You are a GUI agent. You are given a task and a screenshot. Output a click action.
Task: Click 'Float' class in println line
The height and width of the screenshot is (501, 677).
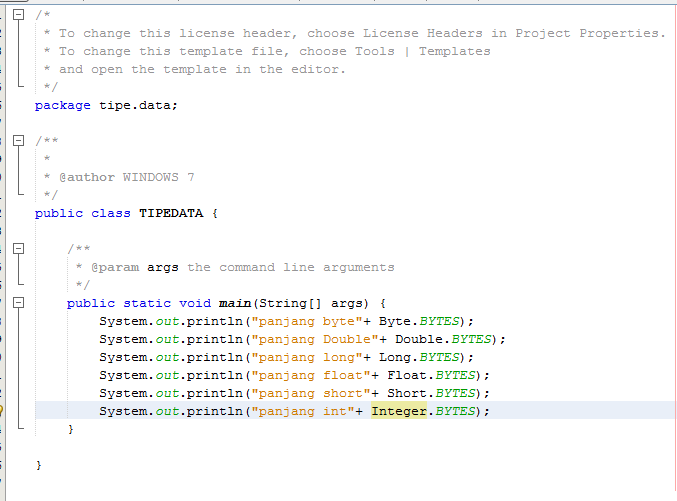pyautogui.click(x=407, y=375)
